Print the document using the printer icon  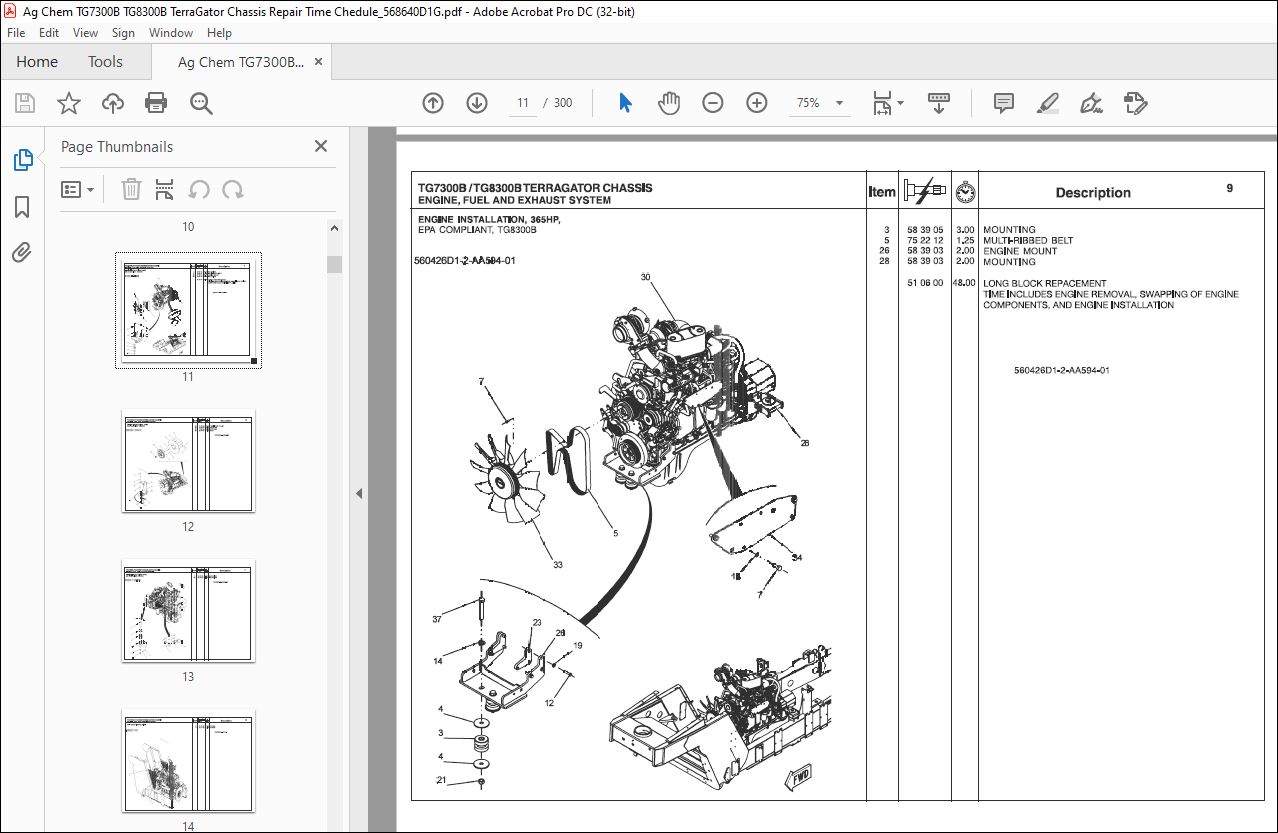[x=156, y=103]
